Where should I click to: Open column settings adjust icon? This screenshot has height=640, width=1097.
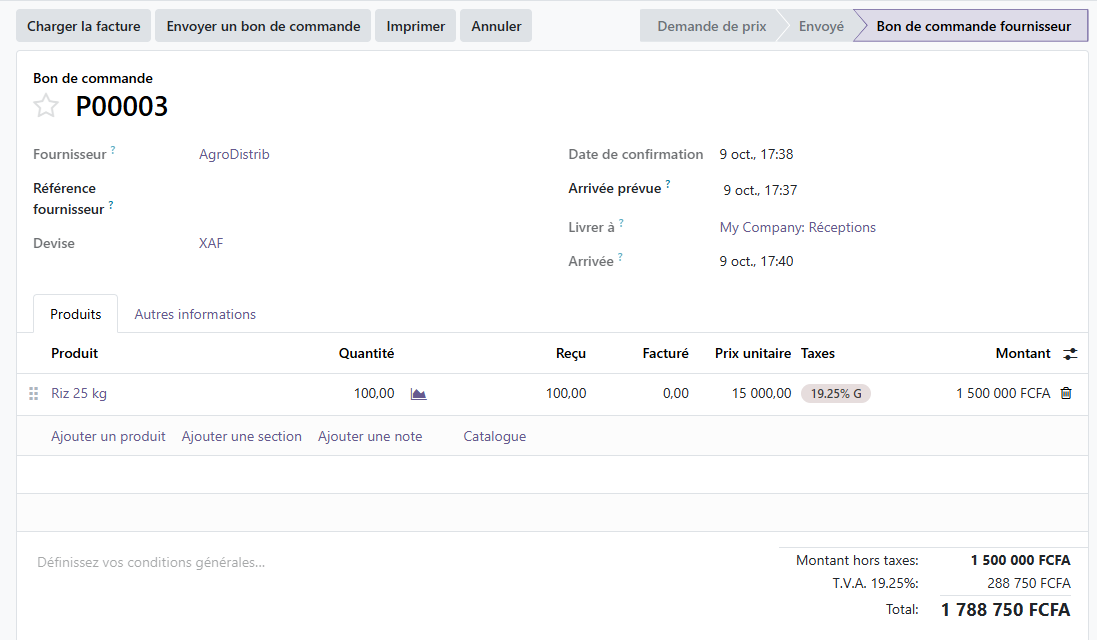[x=1070, y=354]
